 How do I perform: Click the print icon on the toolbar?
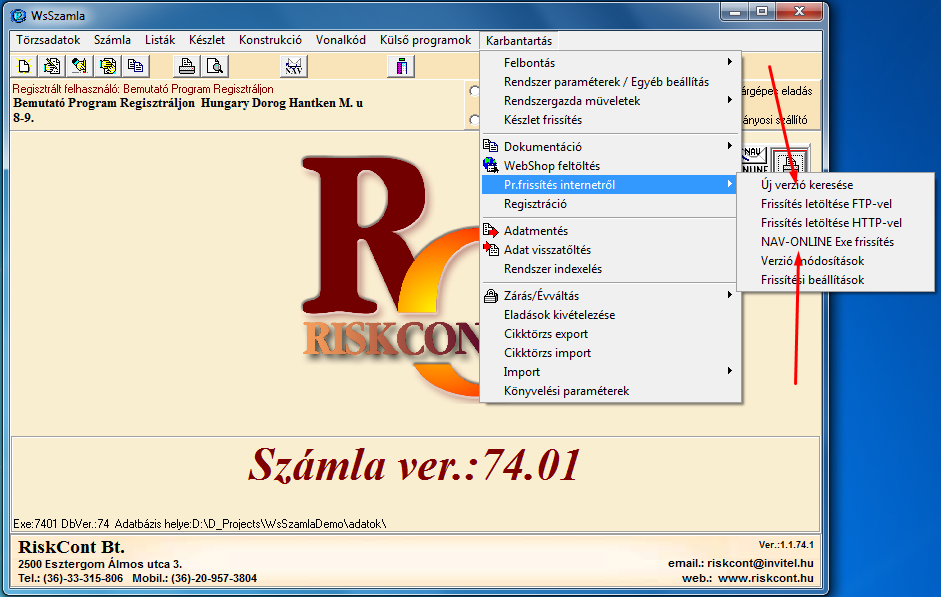pyautogui.click(x=185, y=66)
